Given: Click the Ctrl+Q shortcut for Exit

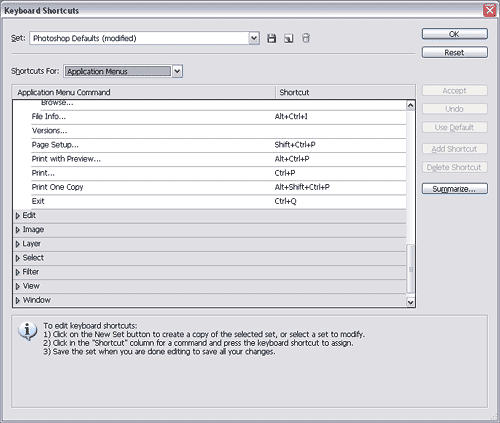Looking at the screenshot, I should coord(285,201).
